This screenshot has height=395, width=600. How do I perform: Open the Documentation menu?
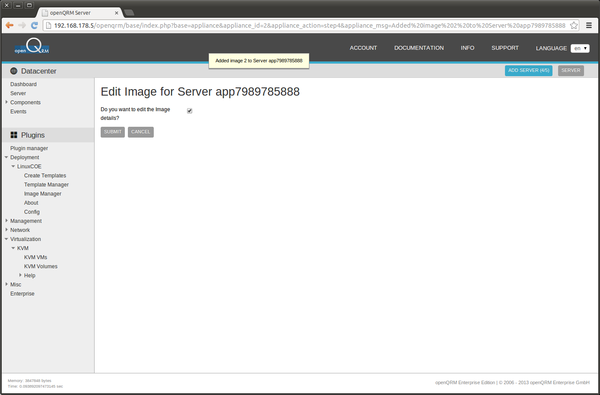(x=419, y=48)
